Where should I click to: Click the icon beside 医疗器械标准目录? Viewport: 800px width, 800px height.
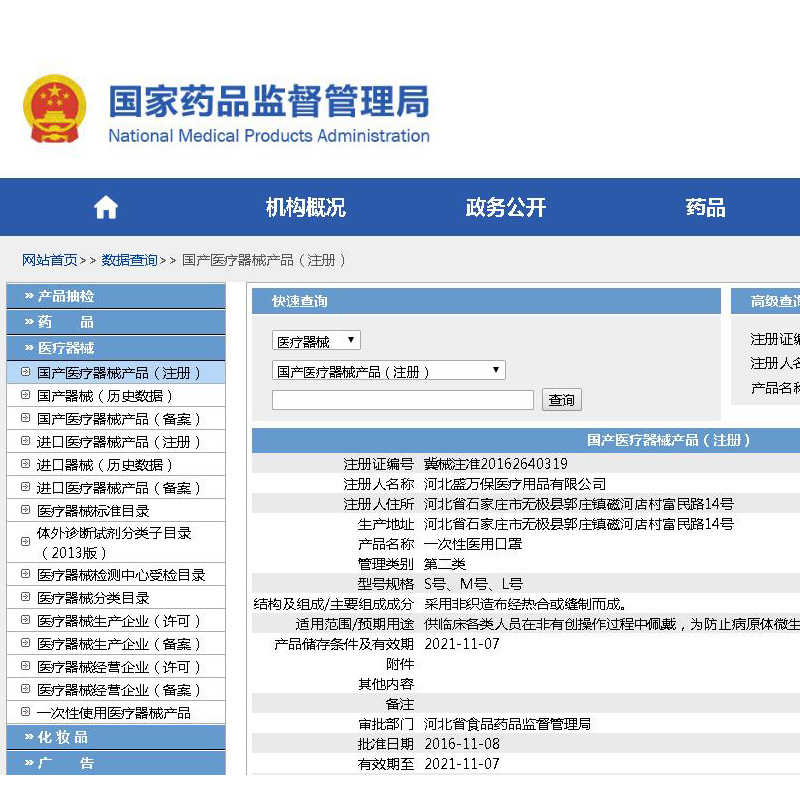click(25, 510)
